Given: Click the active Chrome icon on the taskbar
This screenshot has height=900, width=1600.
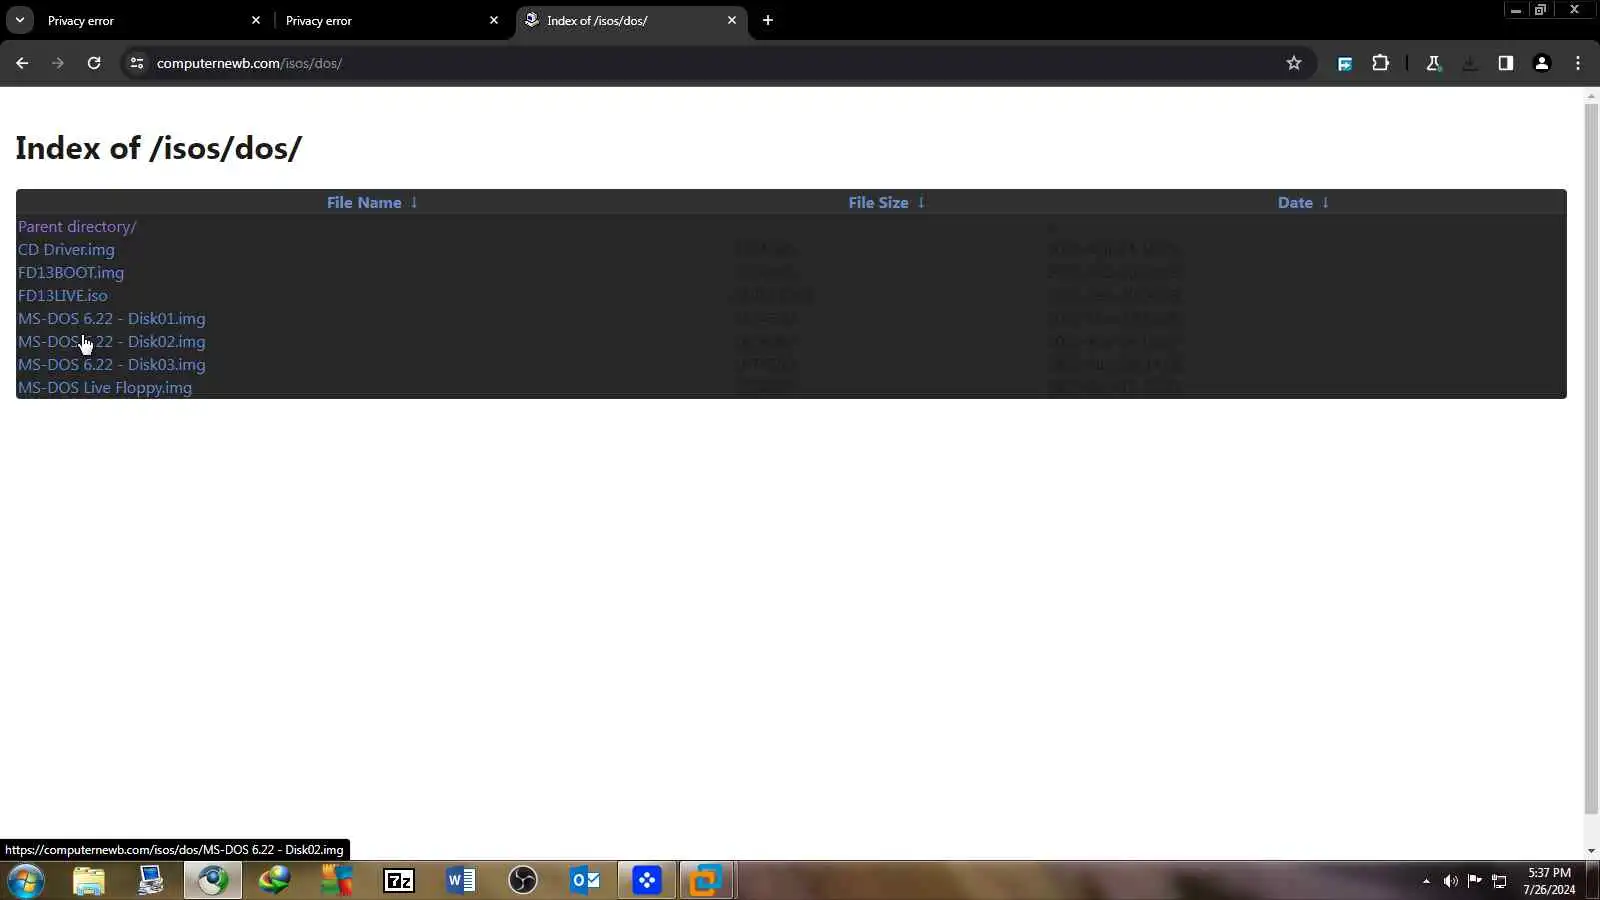Looking at the screenshot, I should [212, 881].
